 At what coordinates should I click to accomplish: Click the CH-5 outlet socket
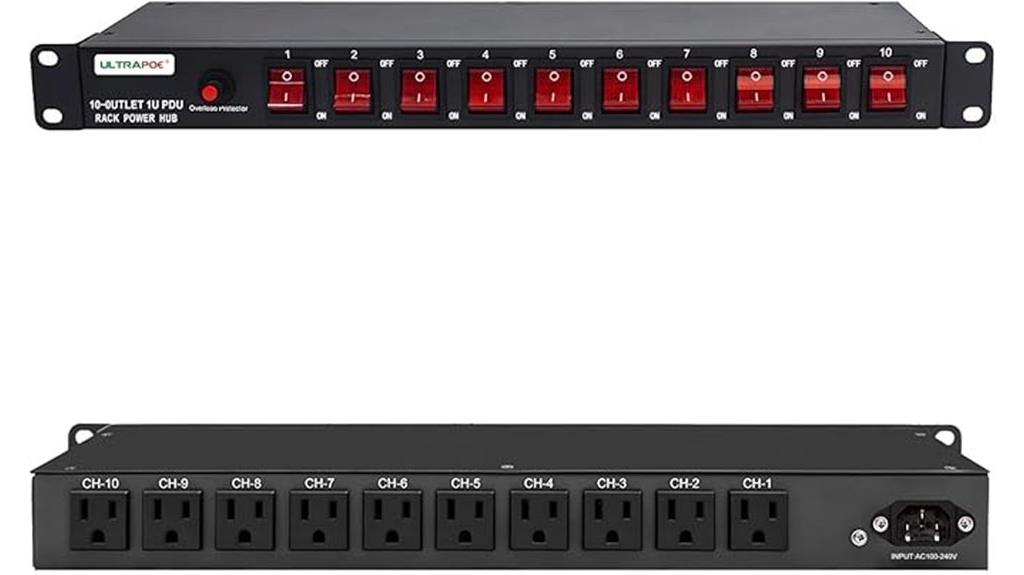click(x=465, y=521)
